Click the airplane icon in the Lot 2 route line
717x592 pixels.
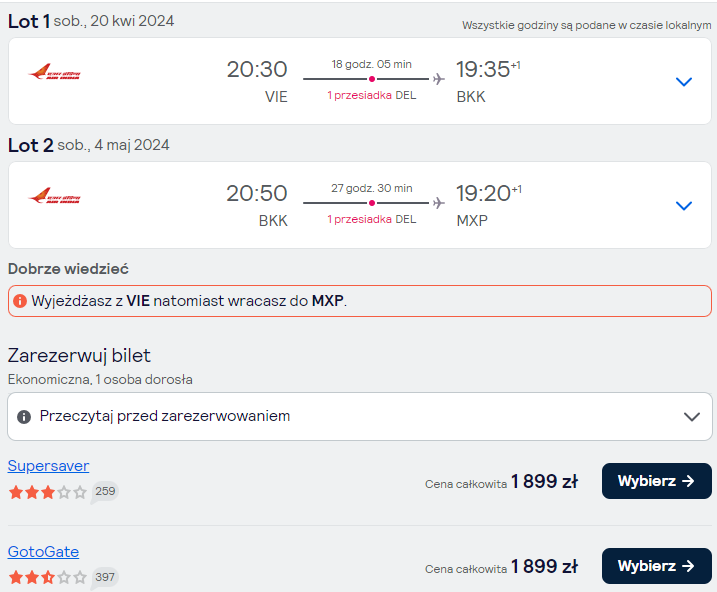click(x=439, y=203)
